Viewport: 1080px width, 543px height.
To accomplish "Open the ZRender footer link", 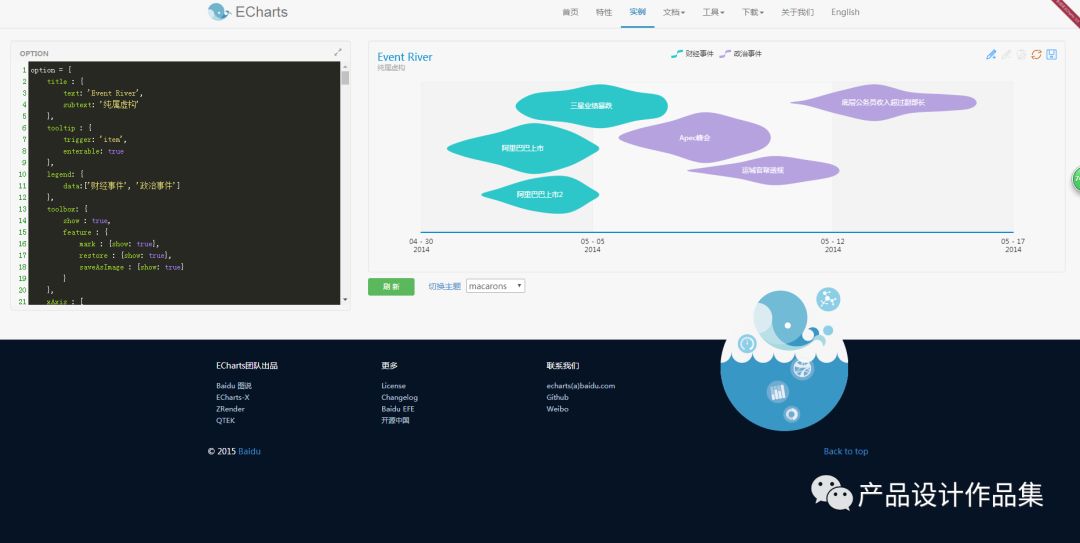I will click(x=230, y=409).
